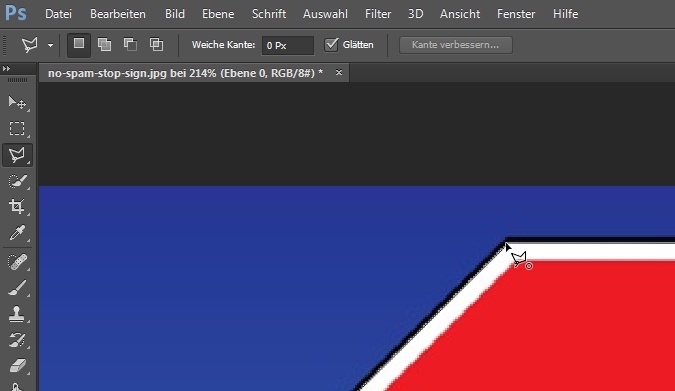The image size is (675, 391).
Task: Open the Bild menu
Action: point(175,14)
